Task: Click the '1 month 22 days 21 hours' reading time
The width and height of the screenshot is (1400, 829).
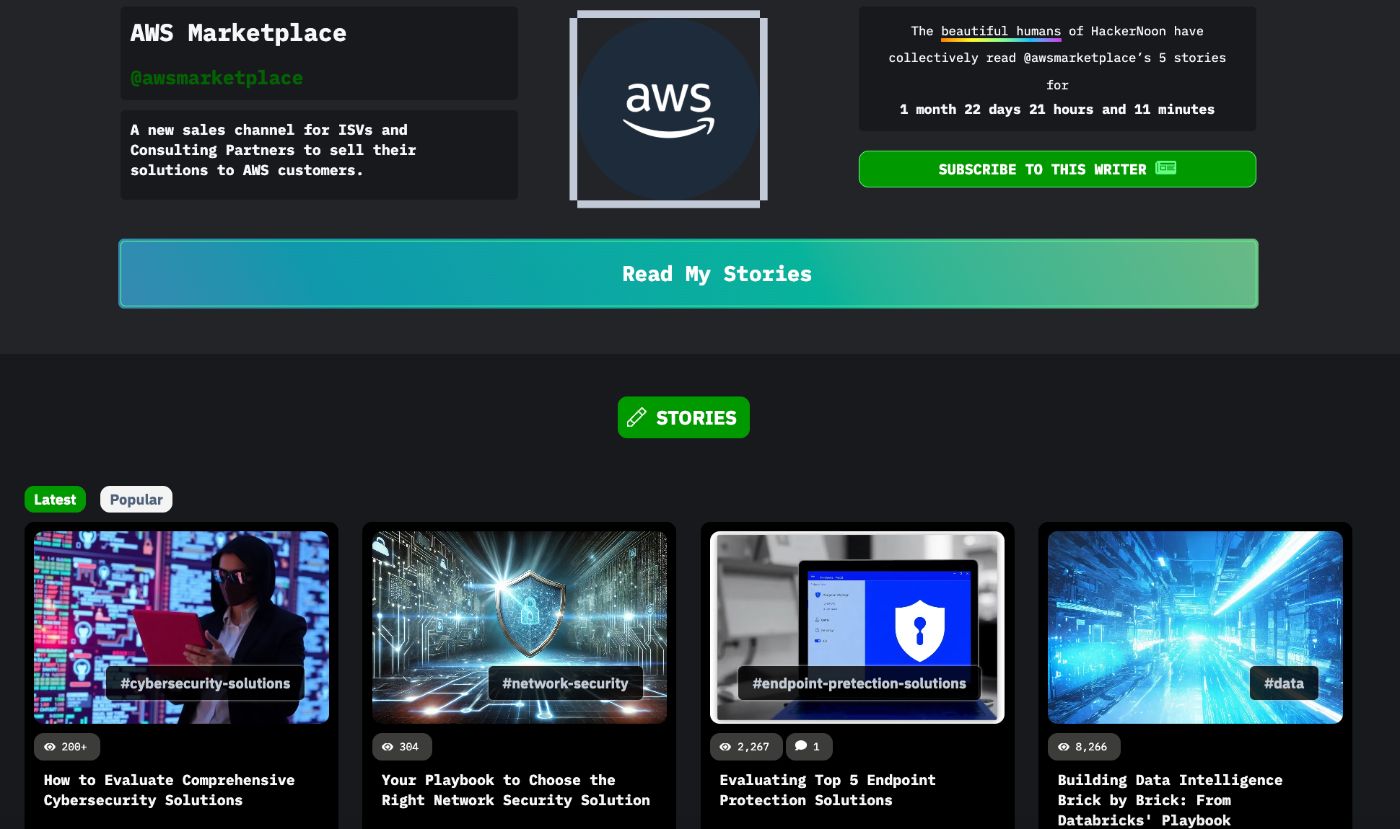Action: click(x=1057, y=109)
